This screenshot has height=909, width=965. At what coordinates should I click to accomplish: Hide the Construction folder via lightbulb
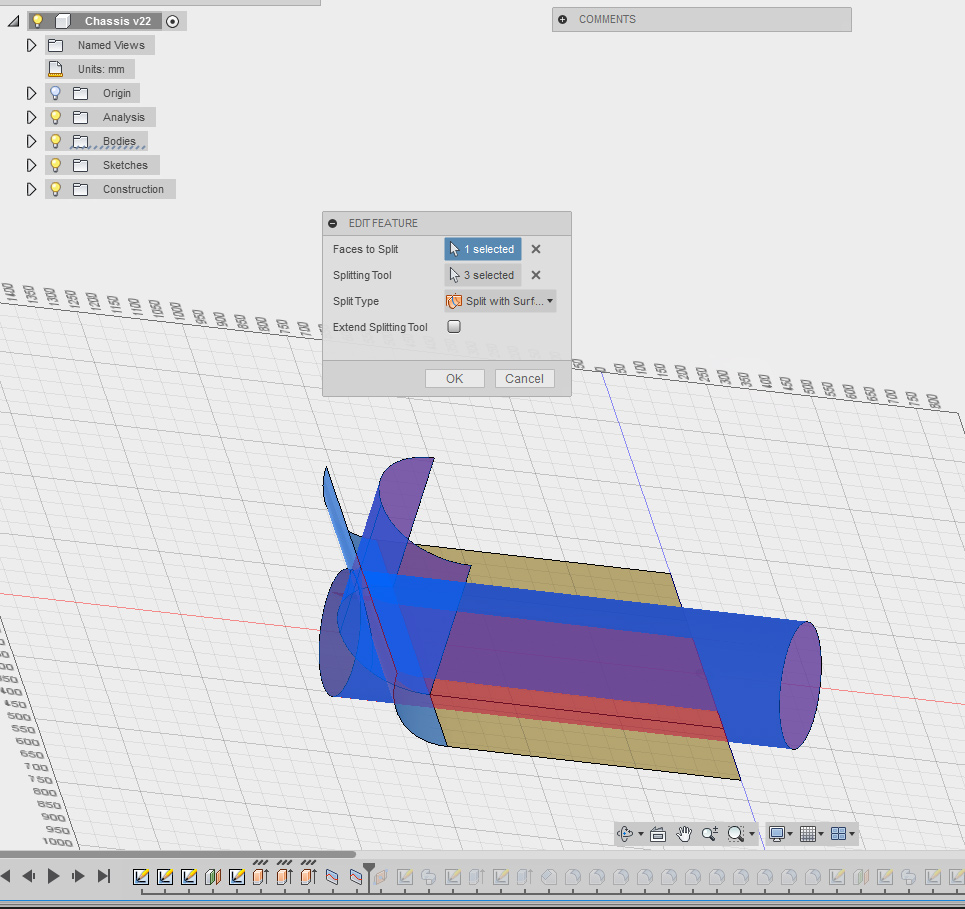[56, 189]
